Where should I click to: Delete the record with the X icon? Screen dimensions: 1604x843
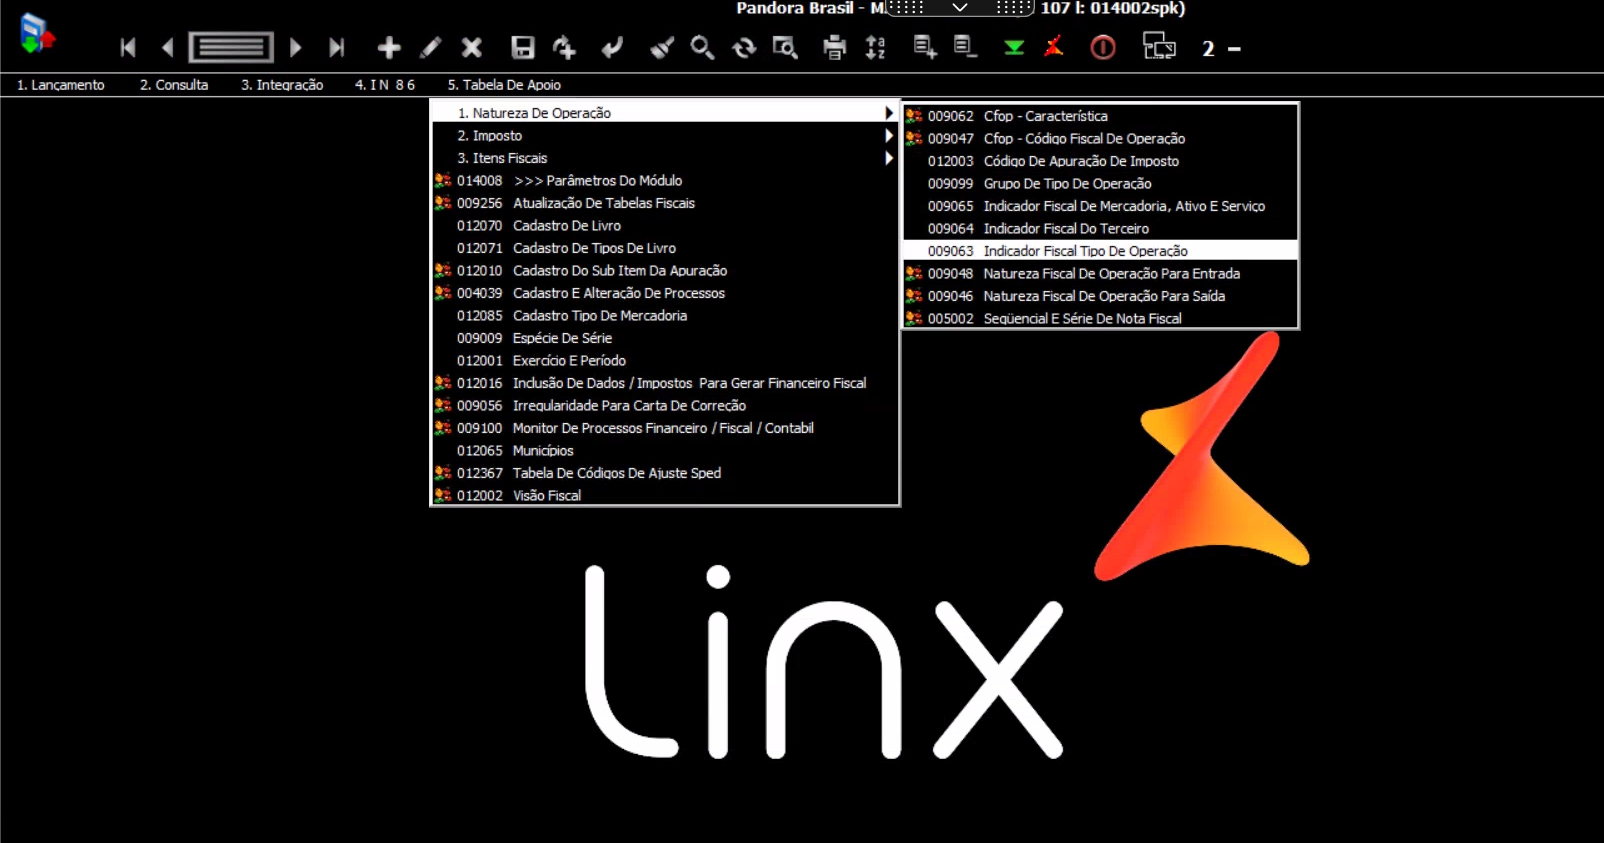(472, 47)
